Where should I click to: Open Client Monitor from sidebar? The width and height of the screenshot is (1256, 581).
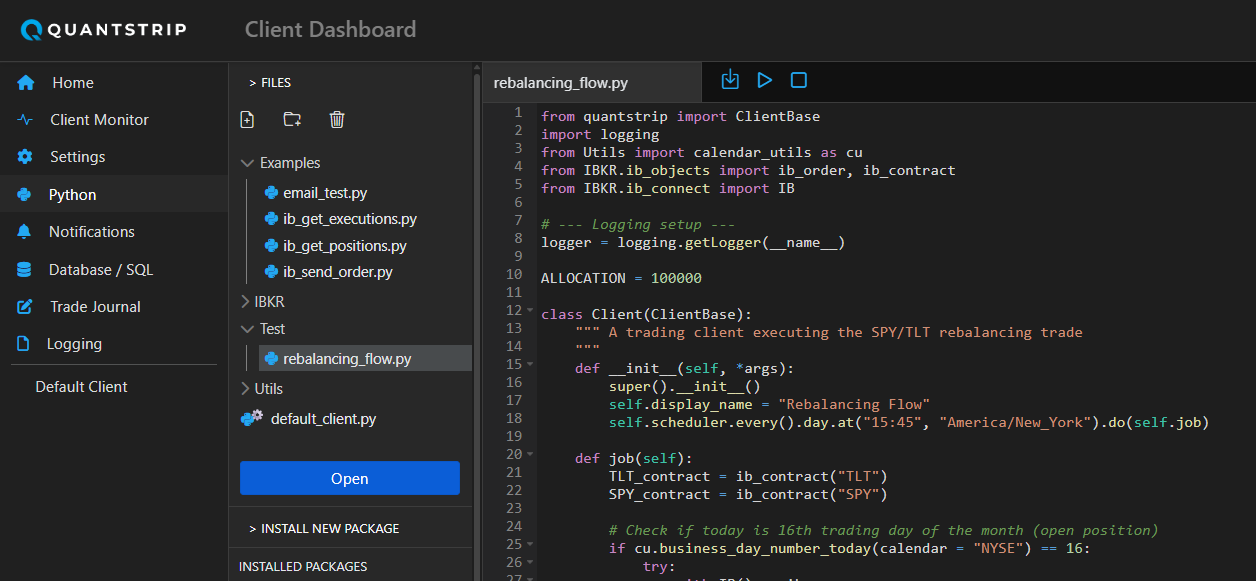[x=99, y=120]
